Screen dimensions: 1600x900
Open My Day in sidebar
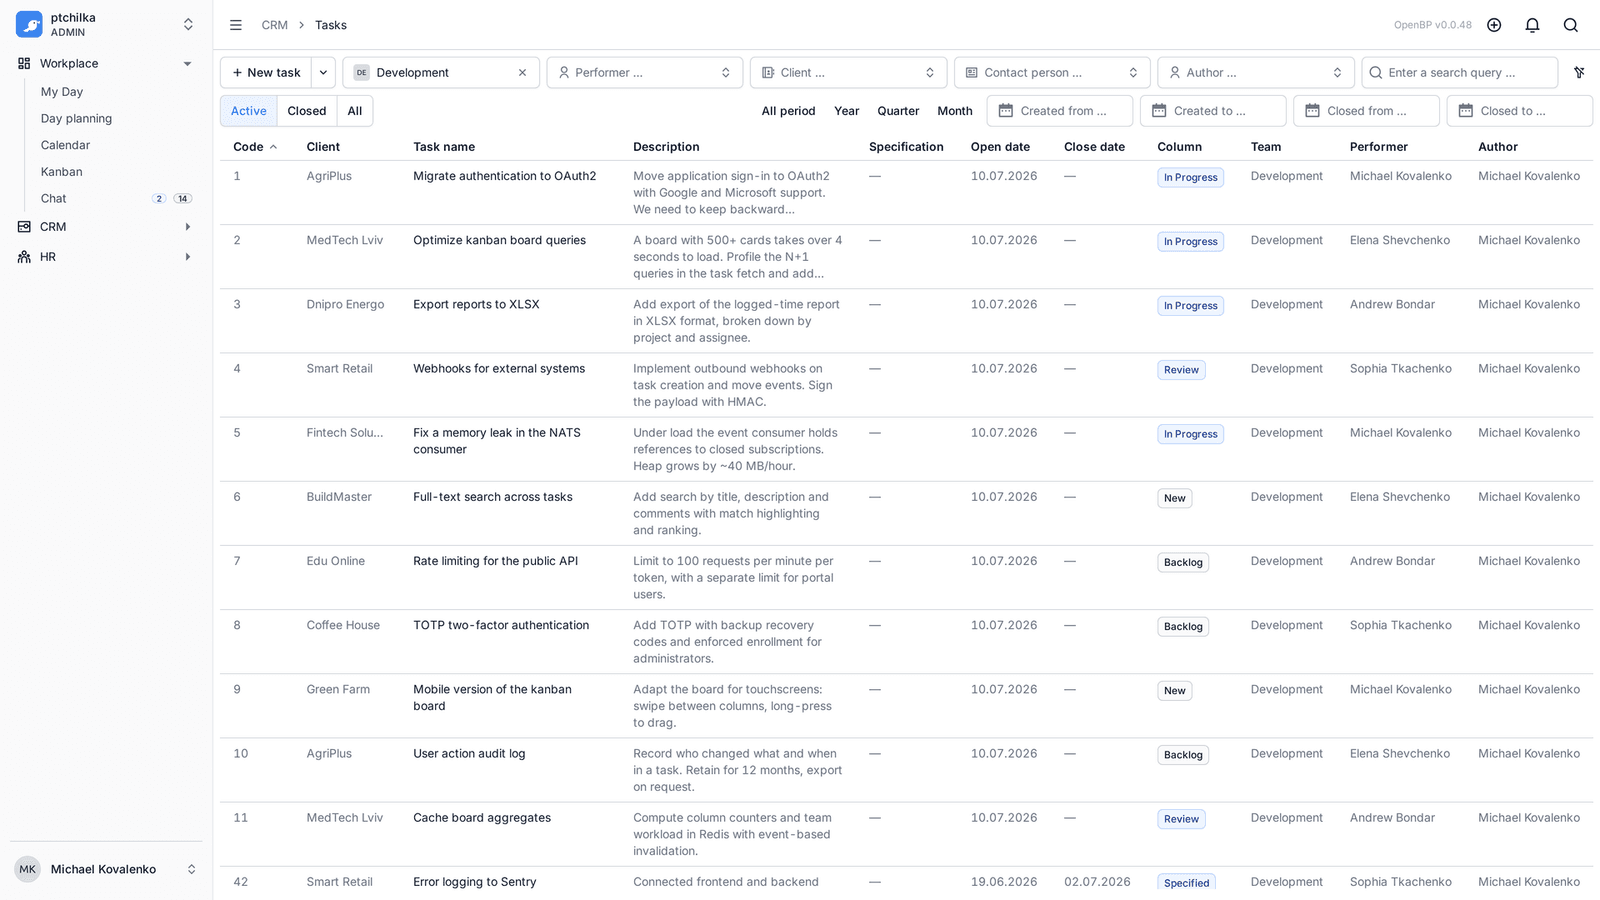tap(62, 92)
